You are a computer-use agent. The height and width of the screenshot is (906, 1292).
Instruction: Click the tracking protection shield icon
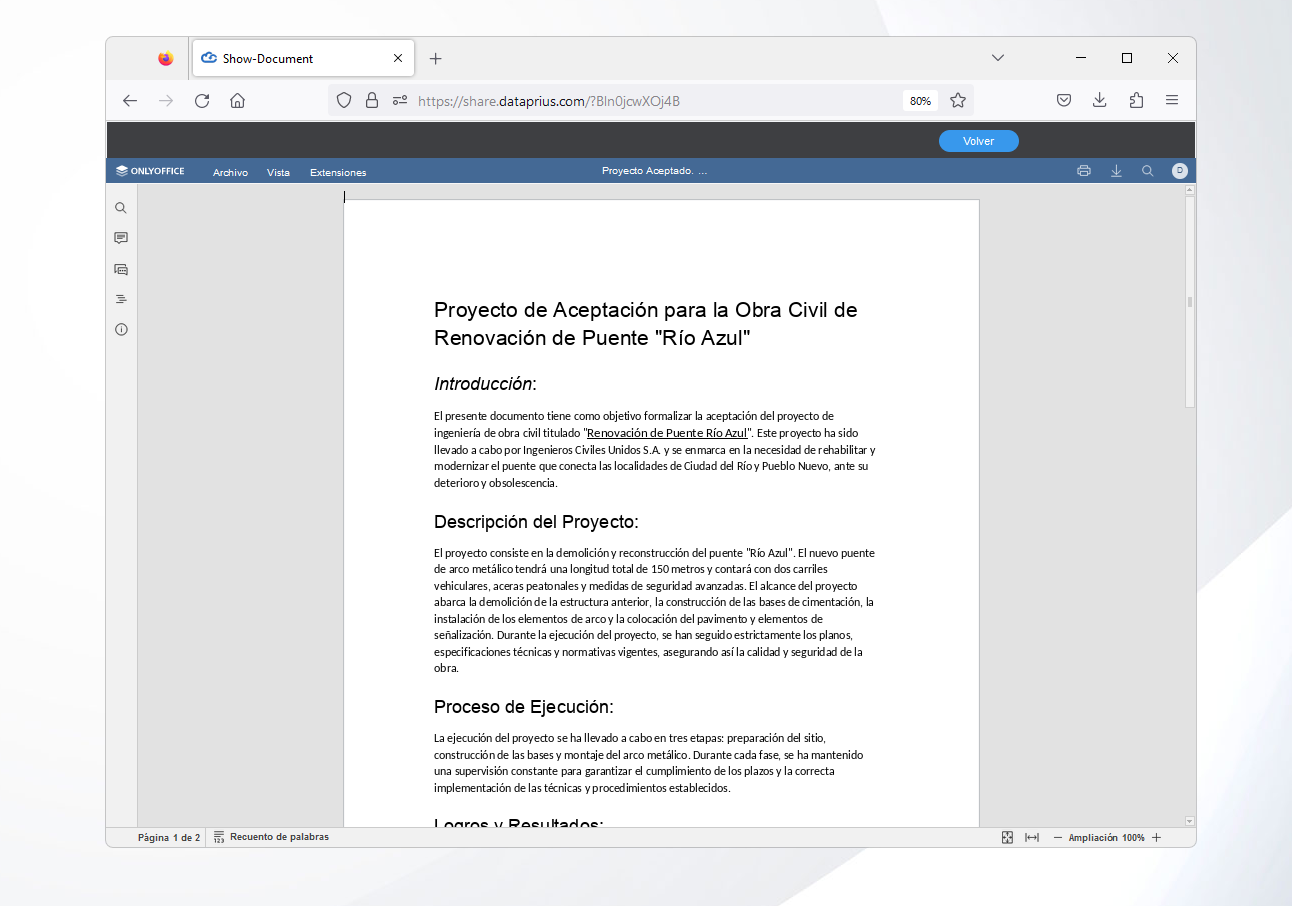click(344, 100)
